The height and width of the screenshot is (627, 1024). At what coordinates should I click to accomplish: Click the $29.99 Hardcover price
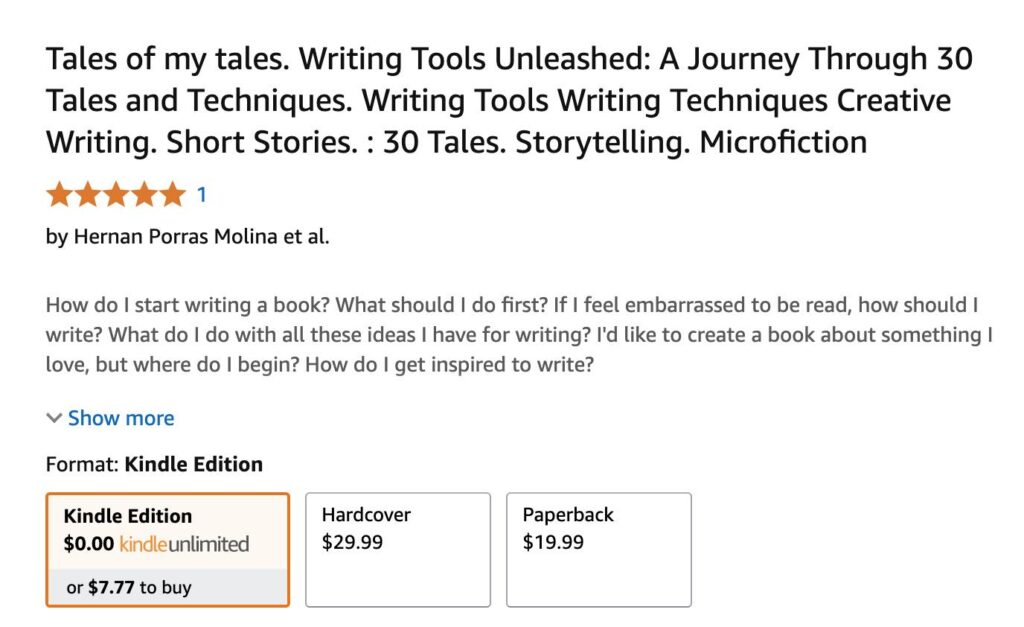(352, 543)
